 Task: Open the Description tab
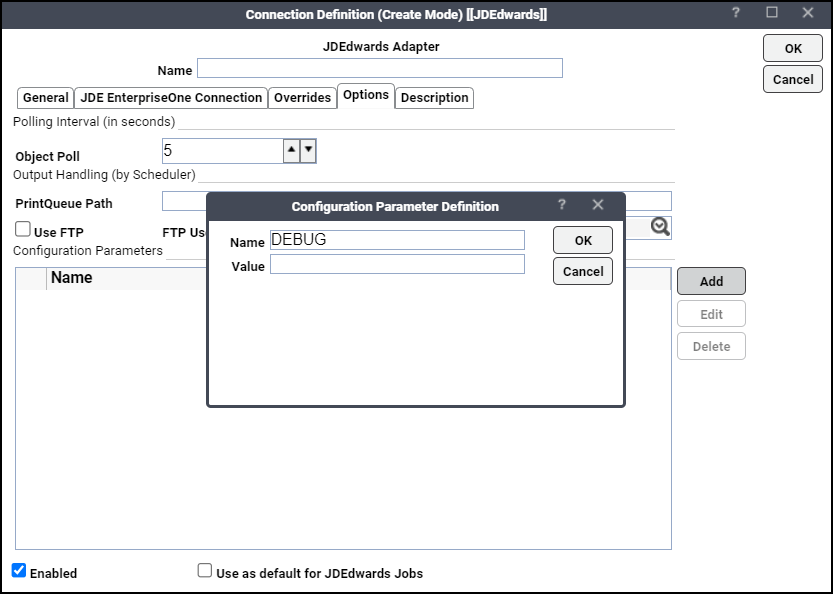435,98
